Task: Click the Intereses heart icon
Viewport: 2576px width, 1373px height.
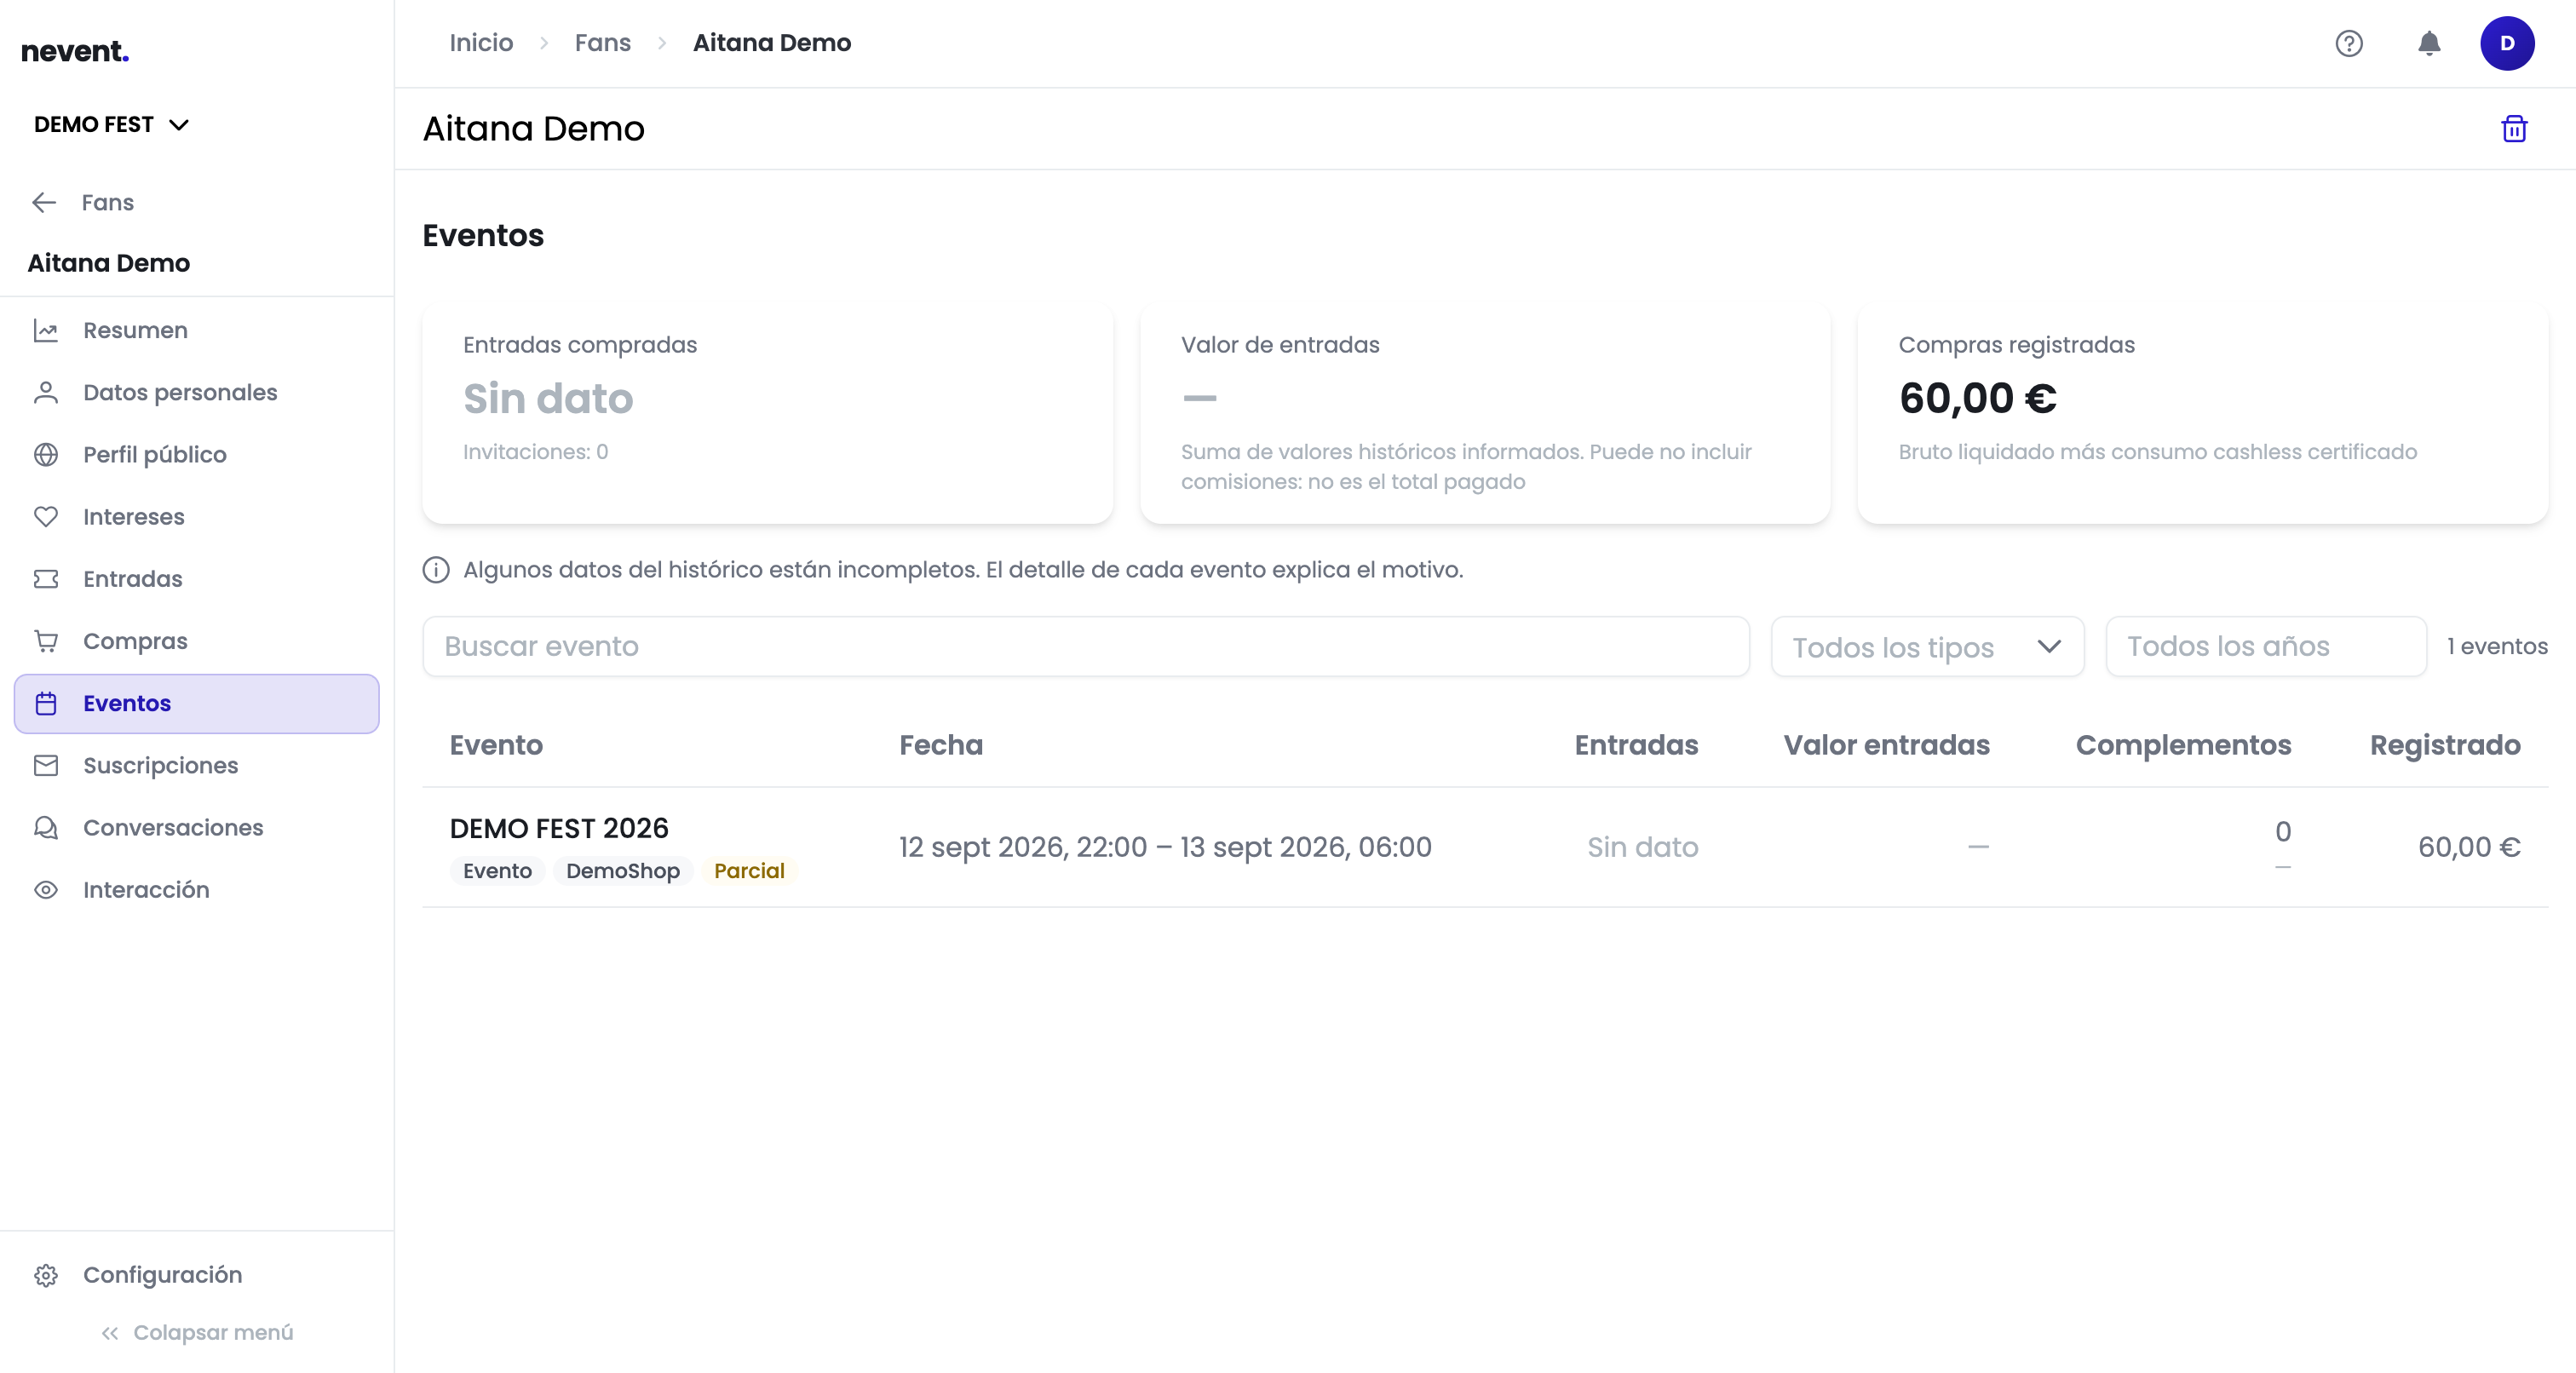Action: pos(46,517)
